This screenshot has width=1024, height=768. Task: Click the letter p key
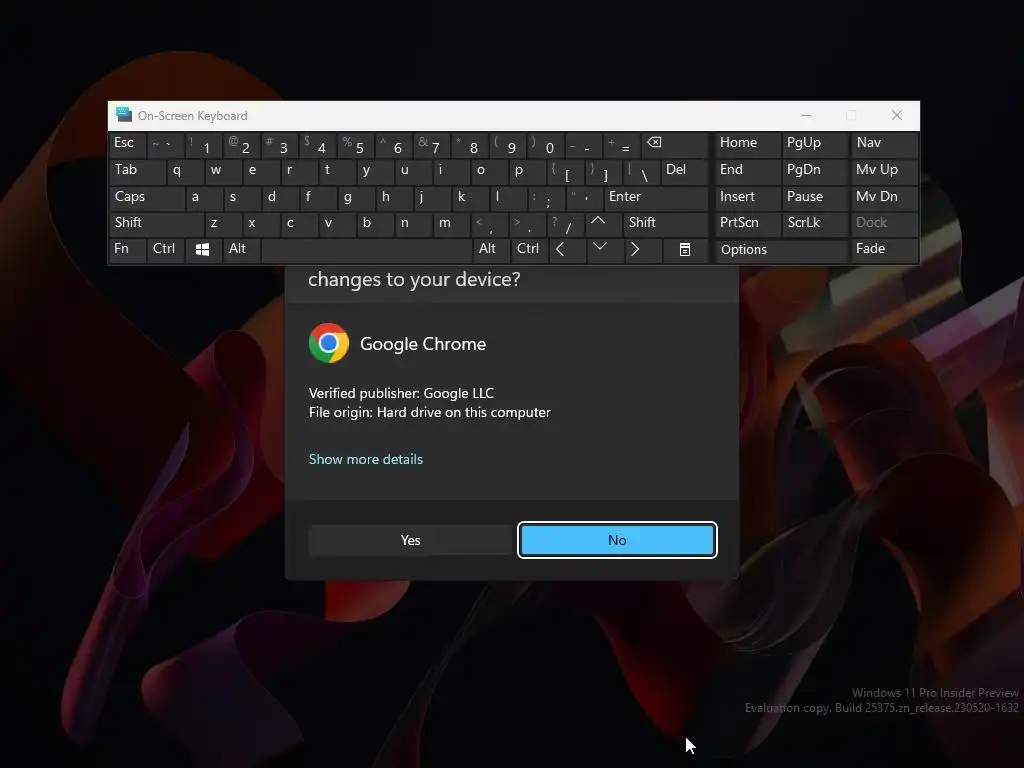(x=526, y=170)
